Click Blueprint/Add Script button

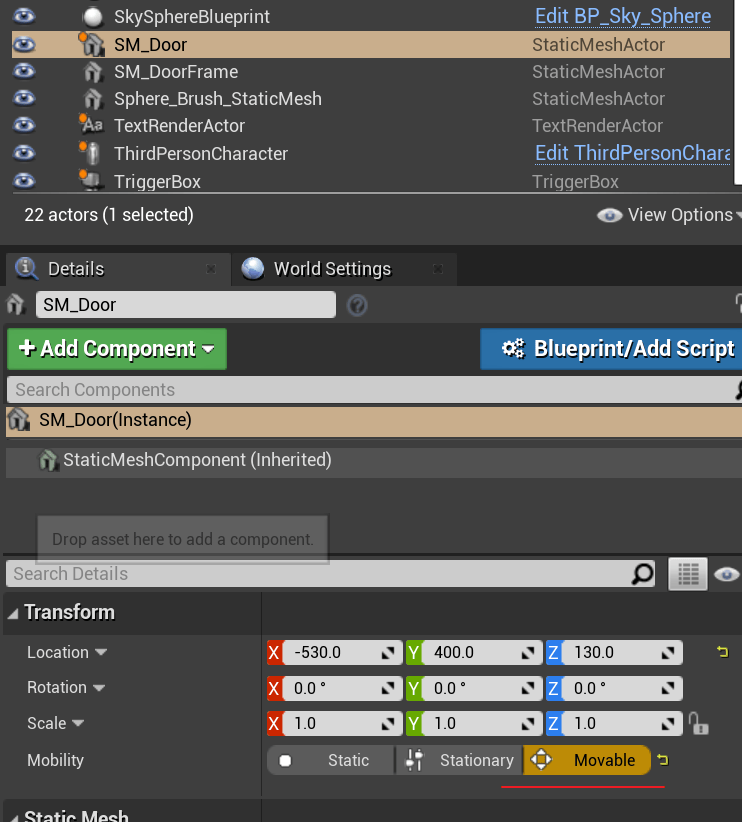611,349
